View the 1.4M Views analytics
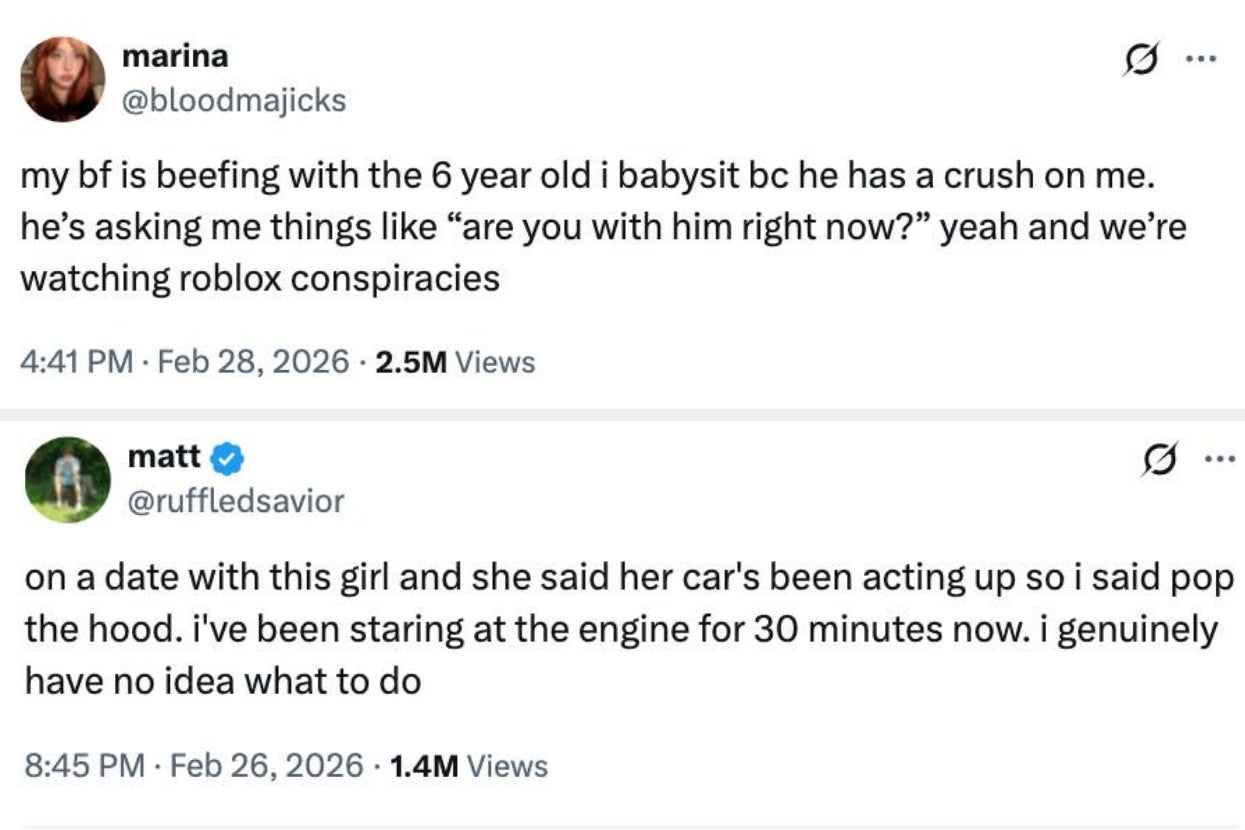Viewport: 1245px width, 830px height. tap(468, 766)
